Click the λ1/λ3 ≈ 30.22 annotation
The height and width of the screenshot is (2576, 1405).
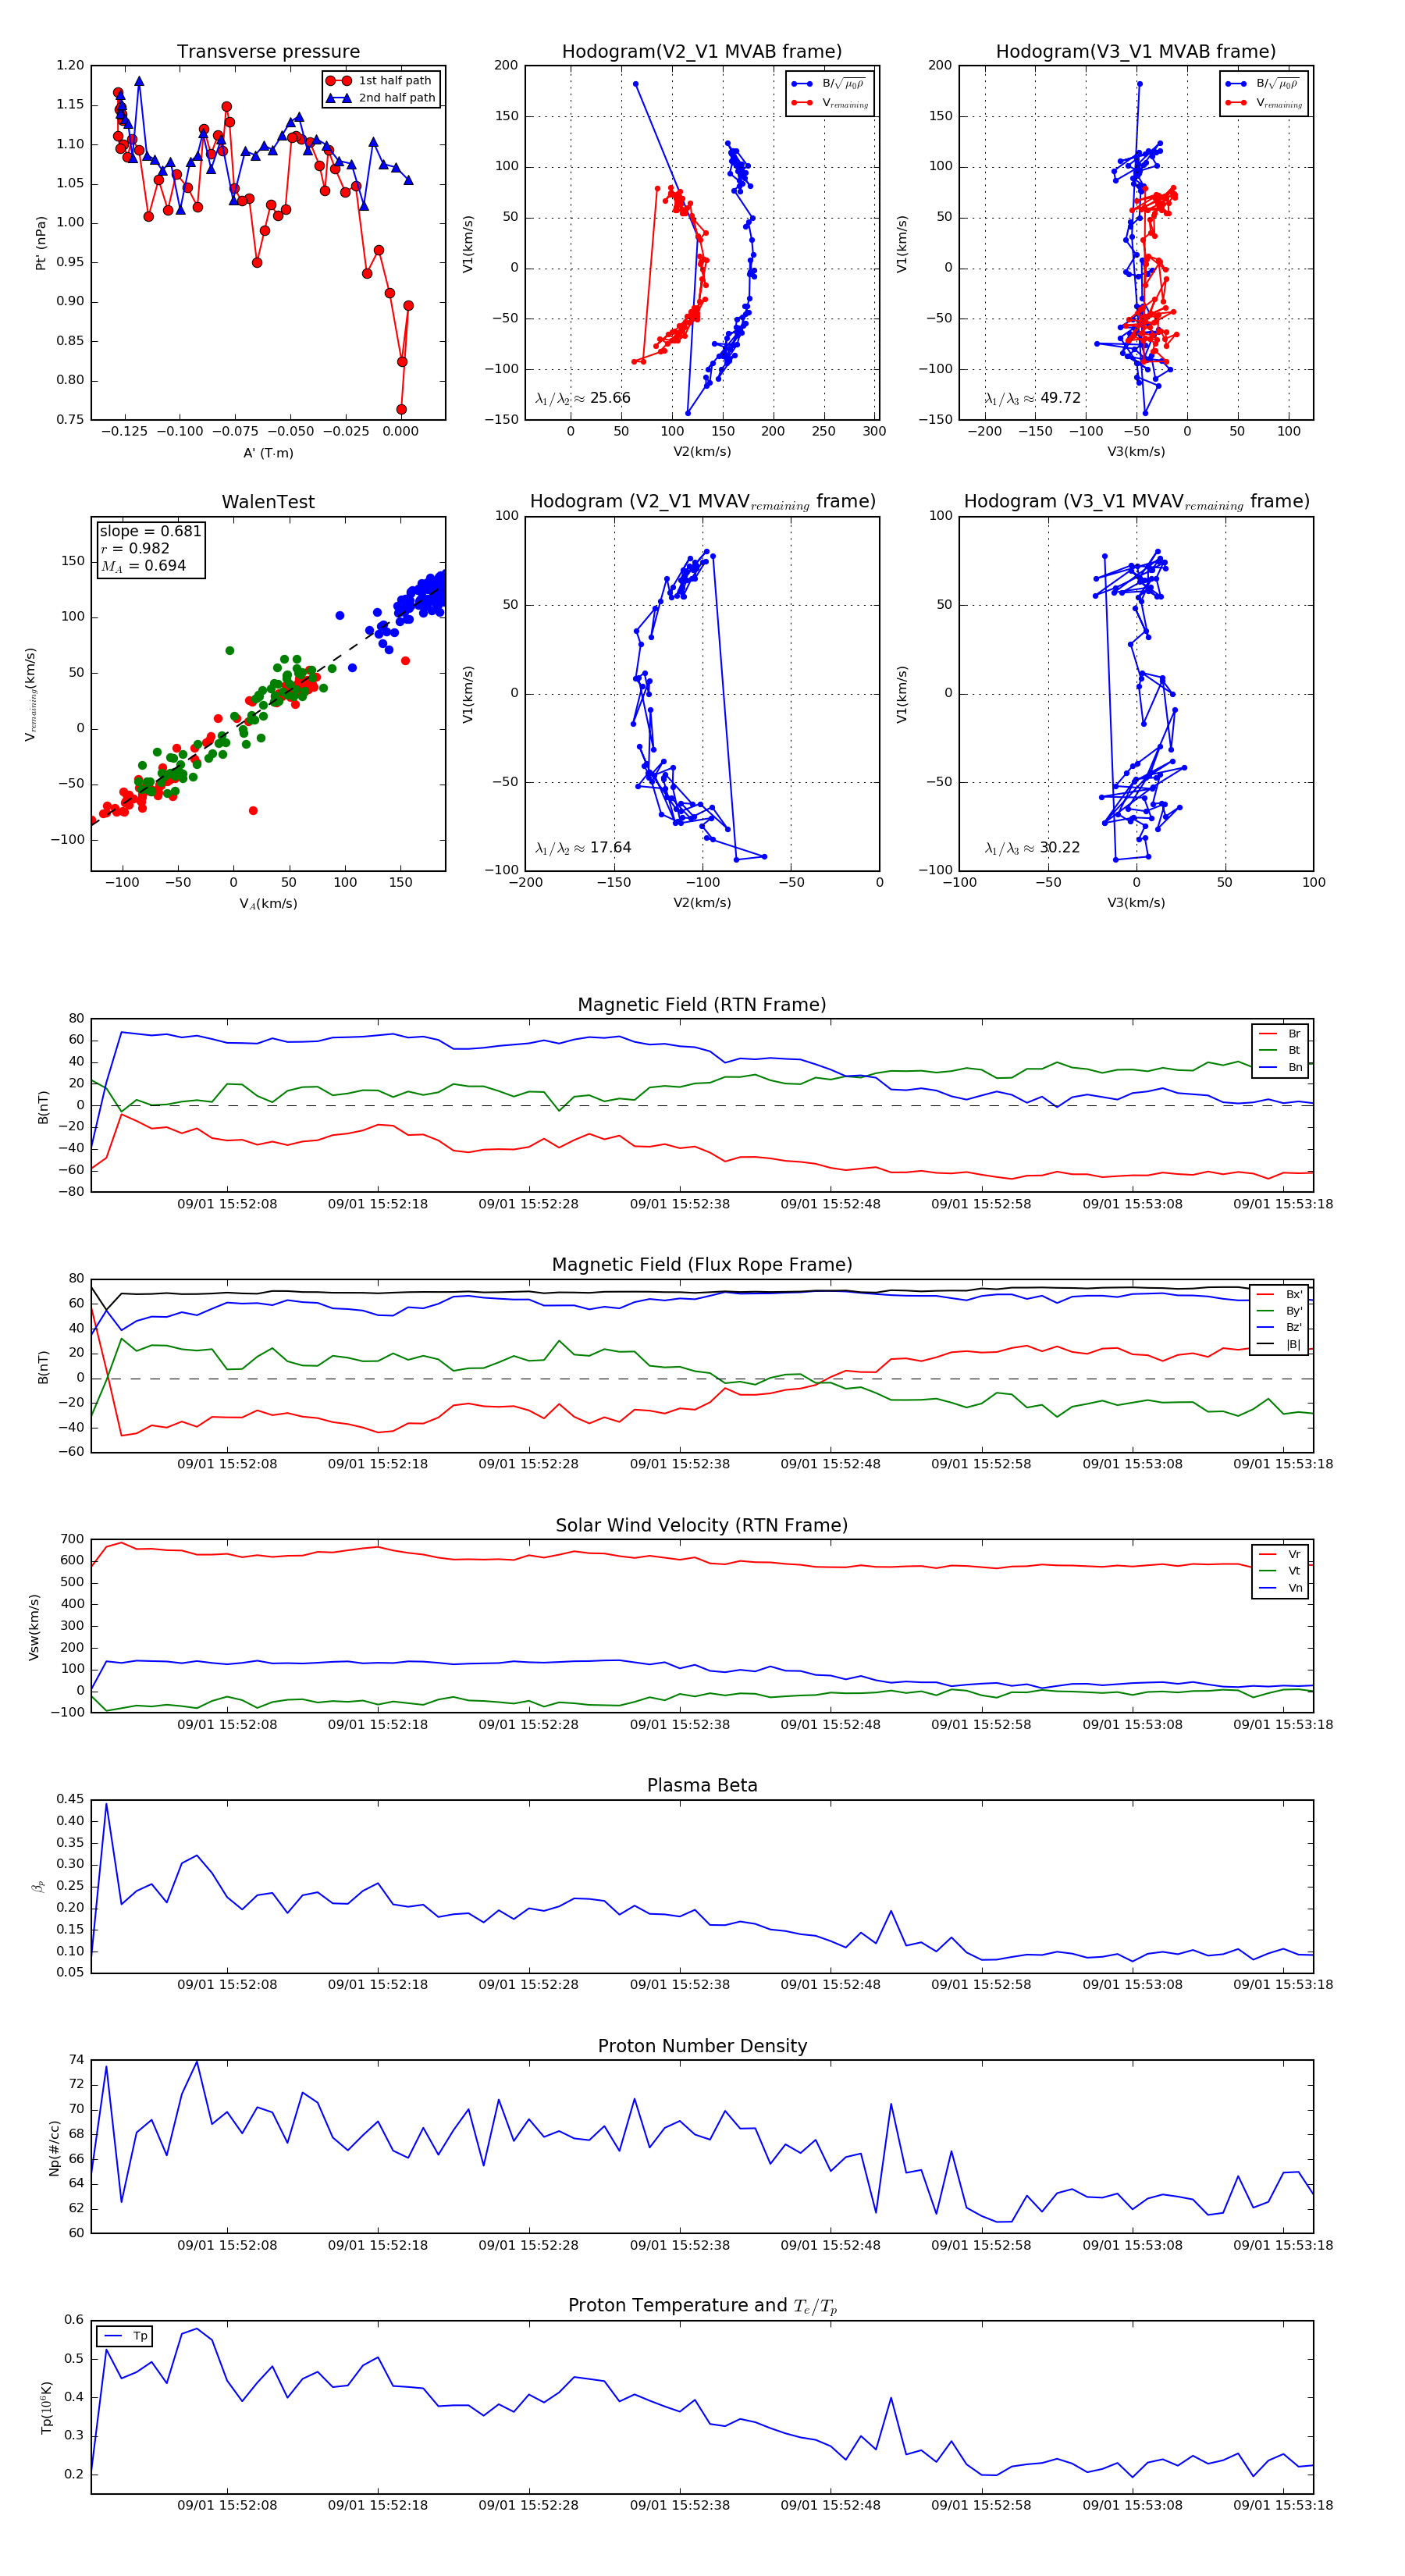pyautogui.click(x=1033, y=848)
